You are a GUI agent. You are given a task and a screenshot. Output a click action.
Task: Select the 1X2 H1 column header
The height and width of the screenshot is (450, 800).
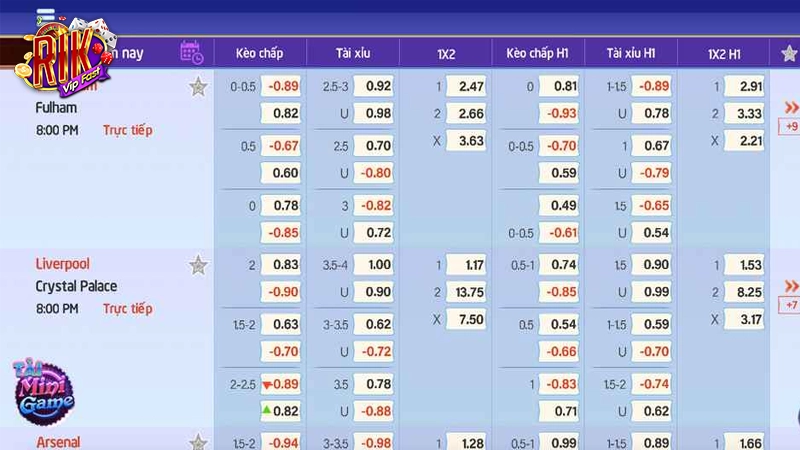click(723, 54)
